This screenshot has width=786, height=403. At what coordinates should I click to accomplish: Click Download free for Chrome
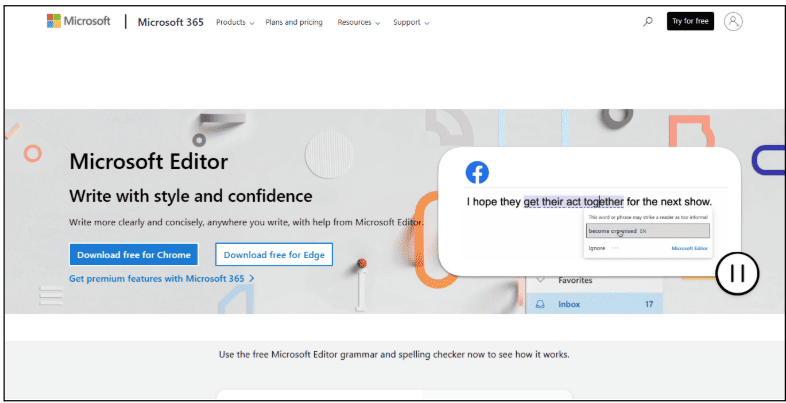click(x=134, y=255)
